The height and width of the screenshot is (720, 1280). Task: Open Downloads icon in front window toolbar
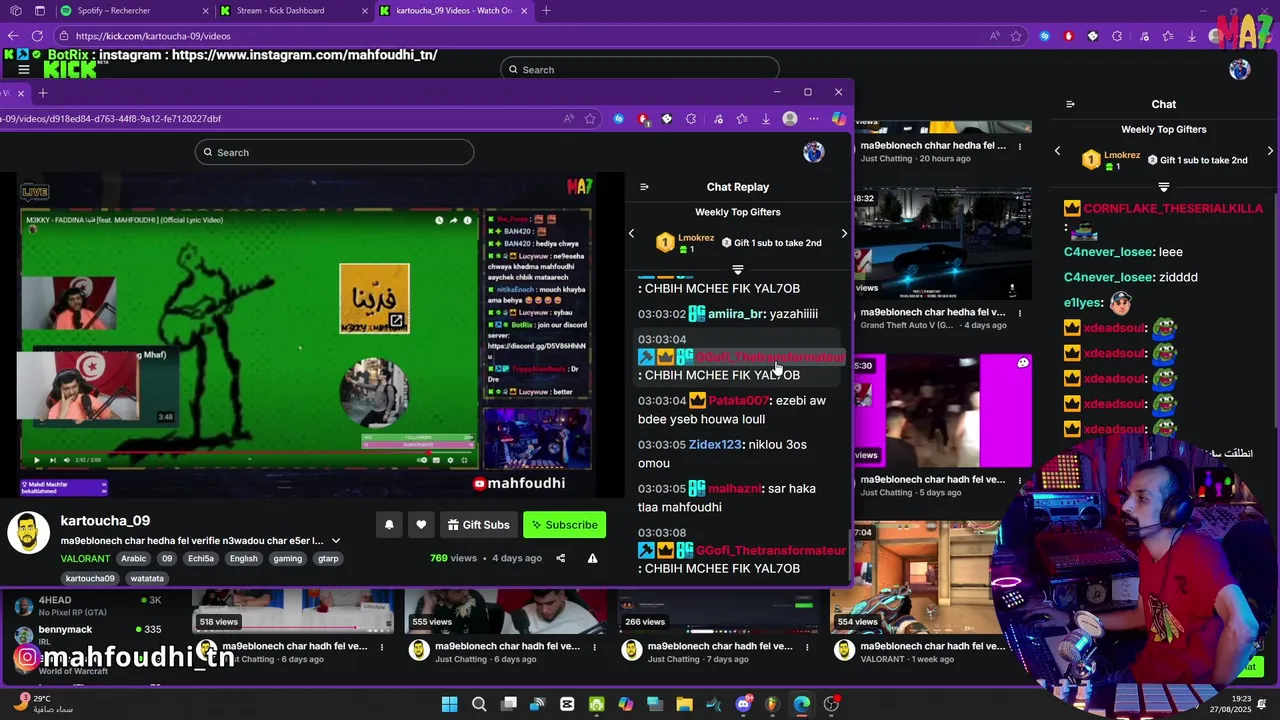pyautogui.click(x=766, y=118)
